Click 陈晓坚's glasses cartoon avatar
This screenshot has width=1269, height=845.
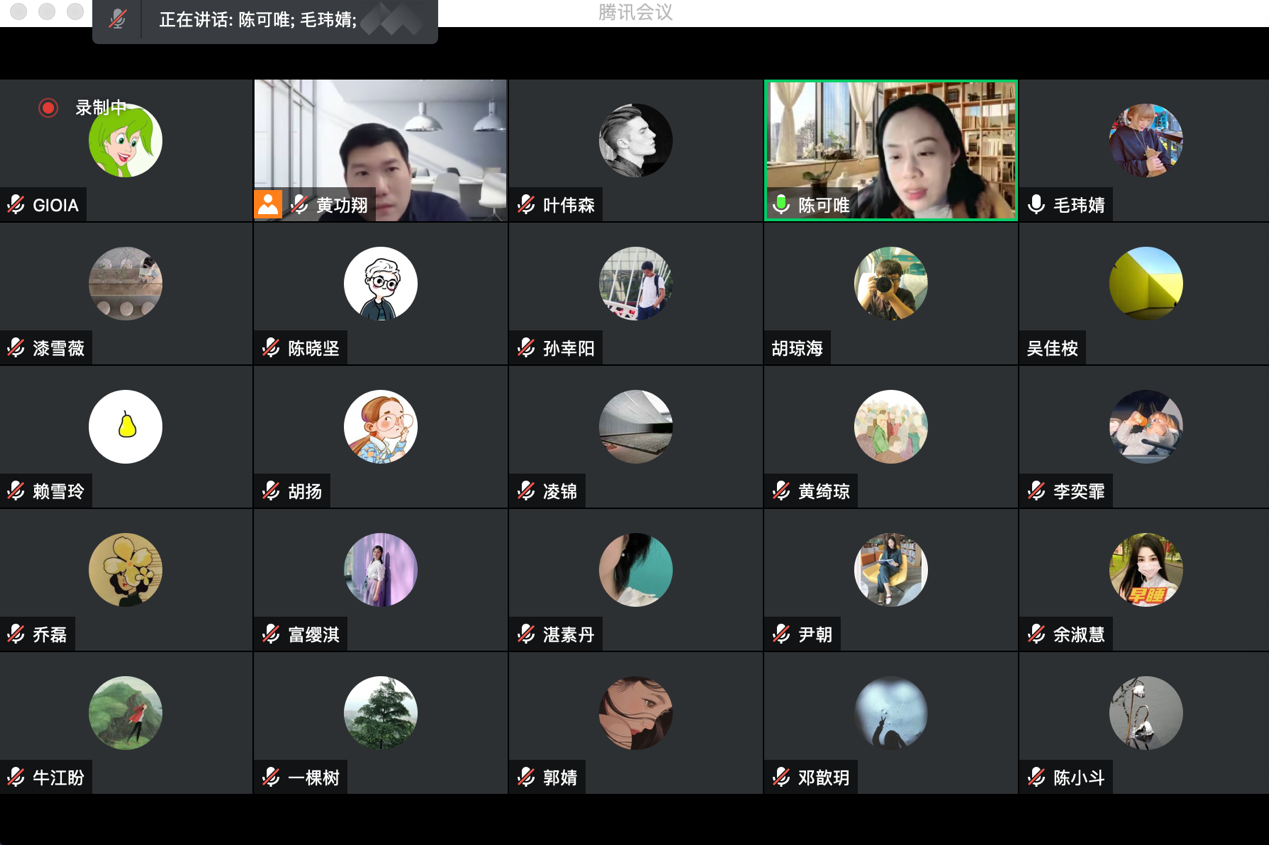coord(380,284)
